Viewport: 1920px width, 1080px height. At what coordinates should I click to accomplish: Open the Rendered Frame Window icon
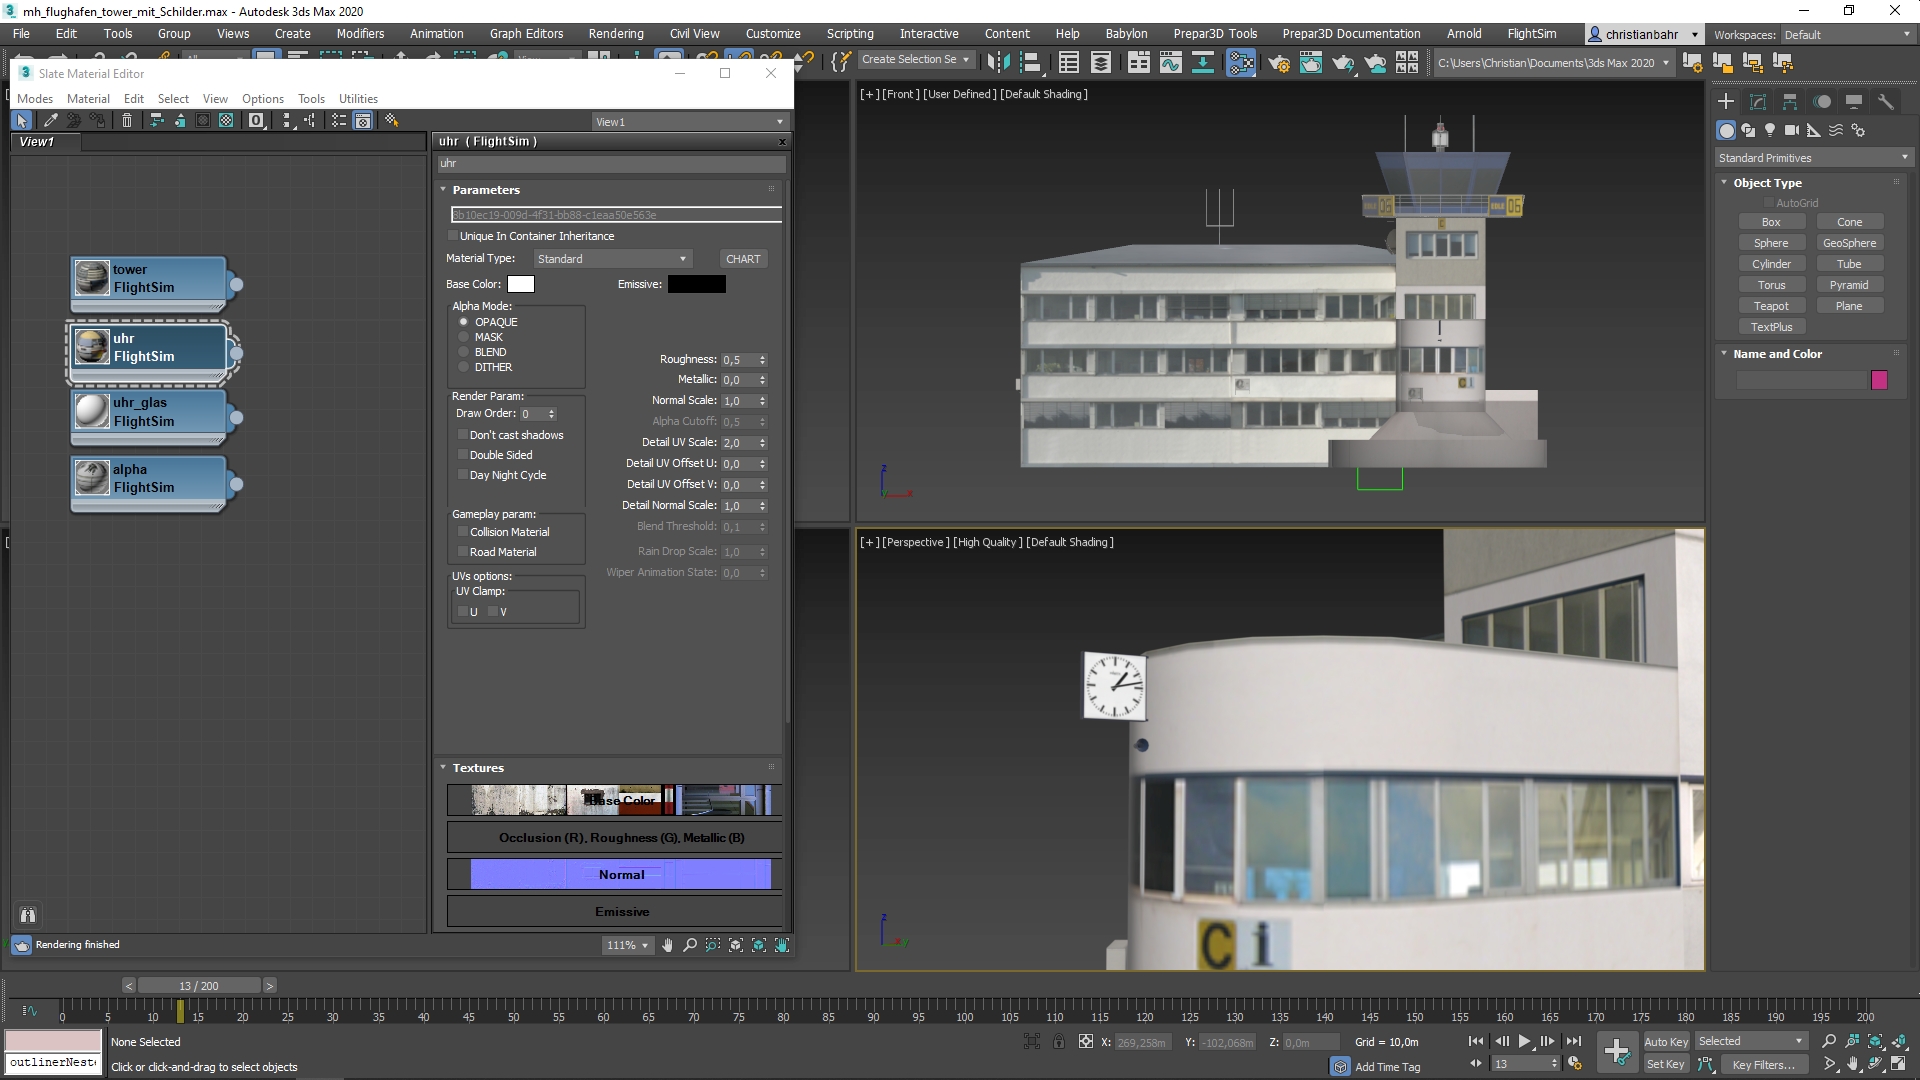coord(1311,63)
